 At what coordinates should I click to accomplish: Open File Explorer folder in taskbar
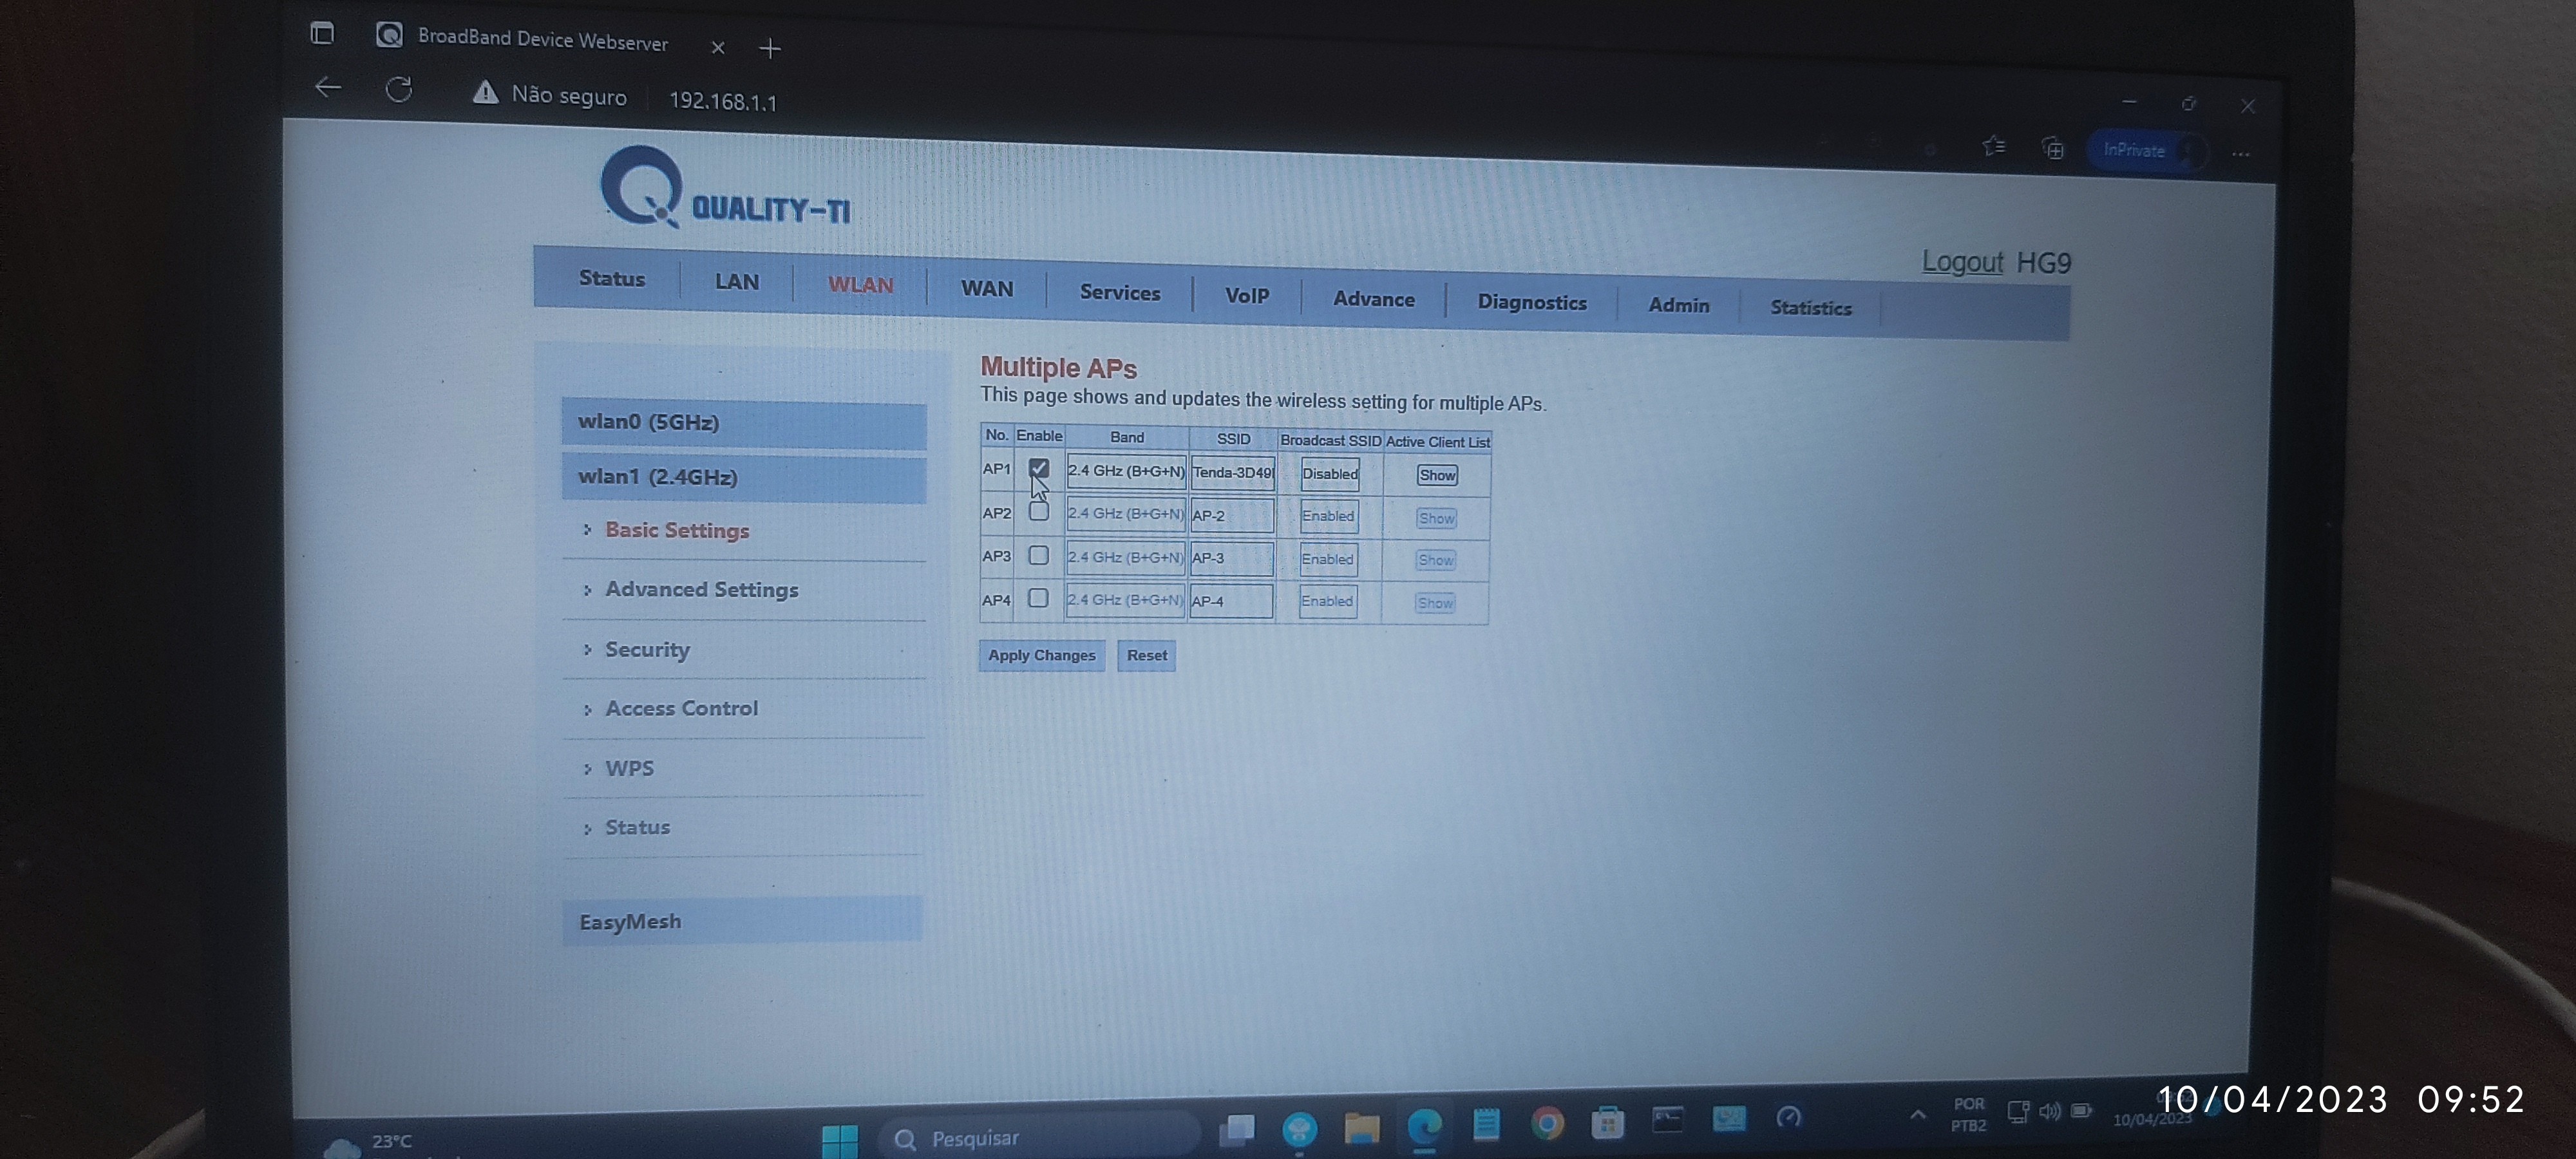tap(1361, 1128)
